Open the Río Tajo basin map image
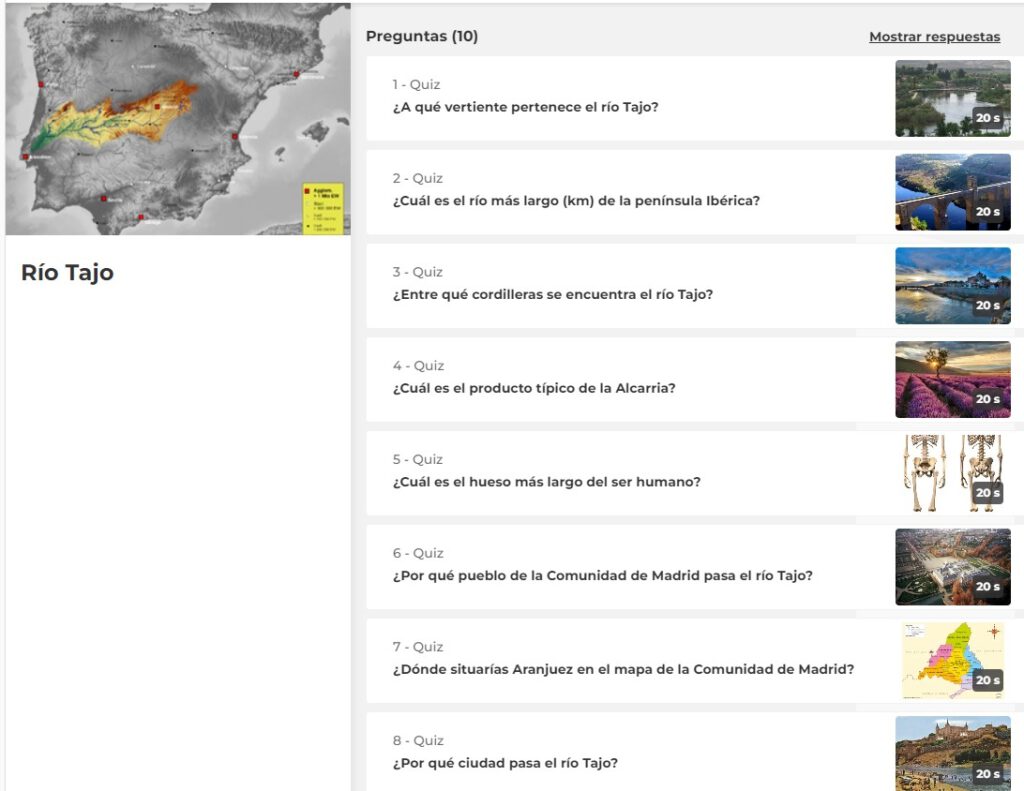The height and width of the screenshot is (791, 1024). [178, 120]
